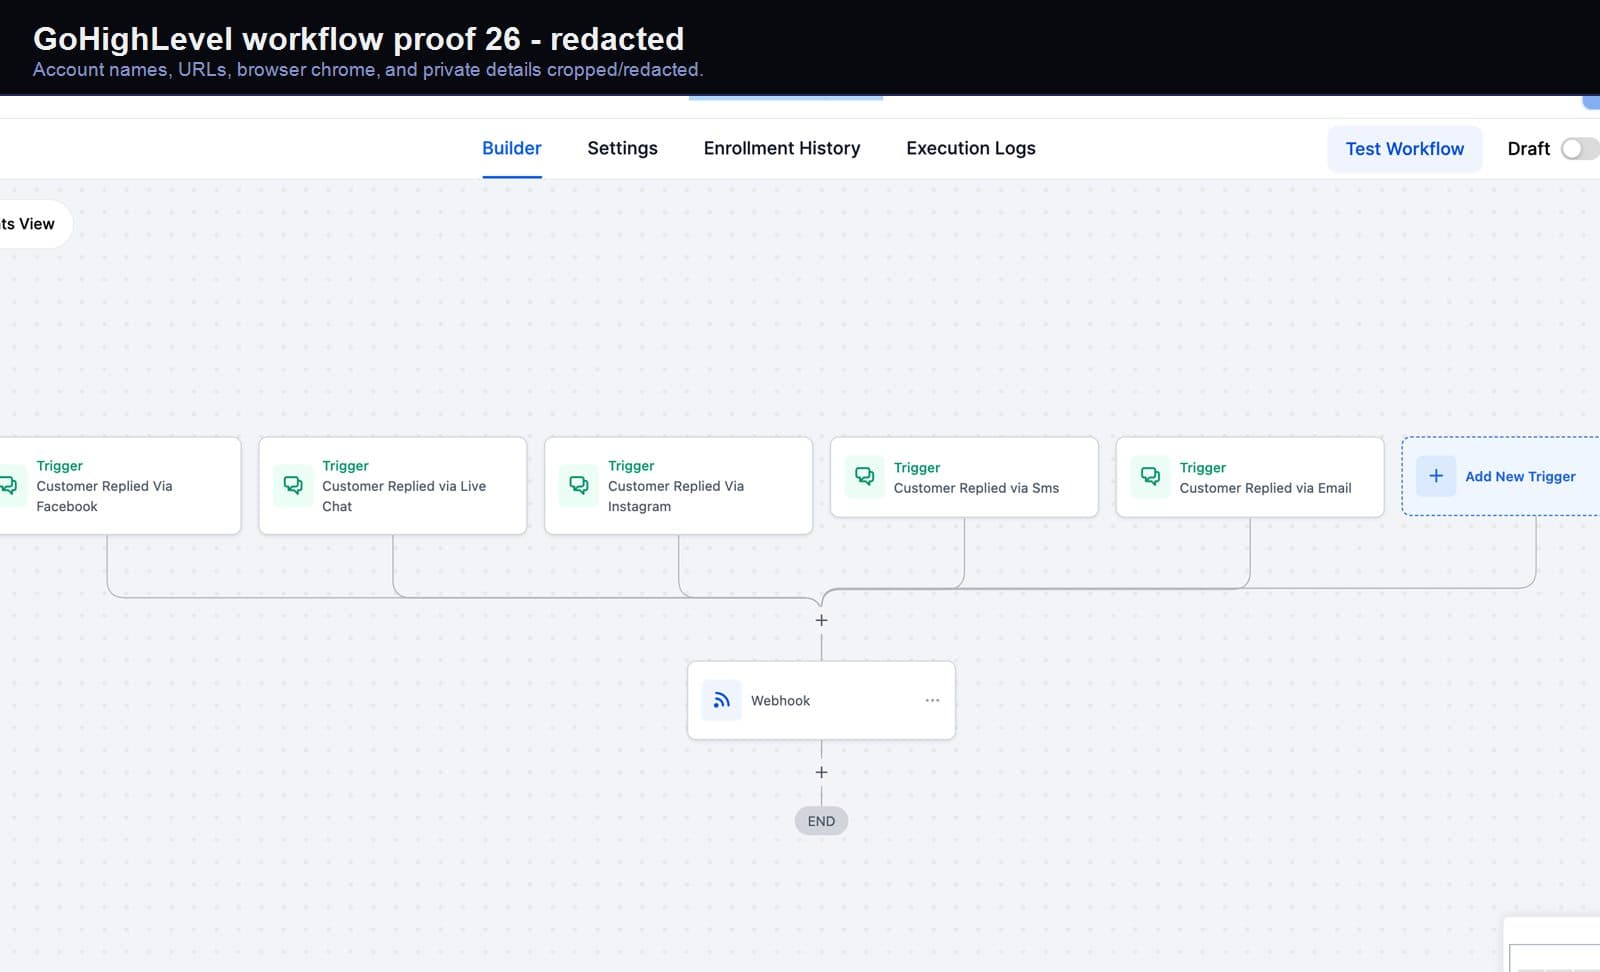The width and height of the screenshot is (1600, 972).
Task: Open the Settings tab
Action: coord(622,148)
